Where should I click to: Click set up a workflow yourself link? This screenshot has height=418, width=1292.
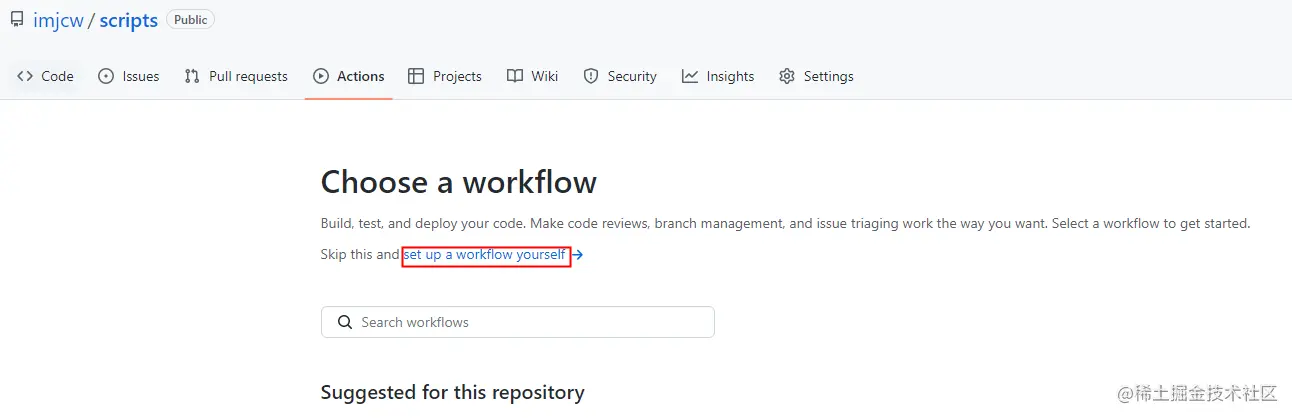coord(485,255)
